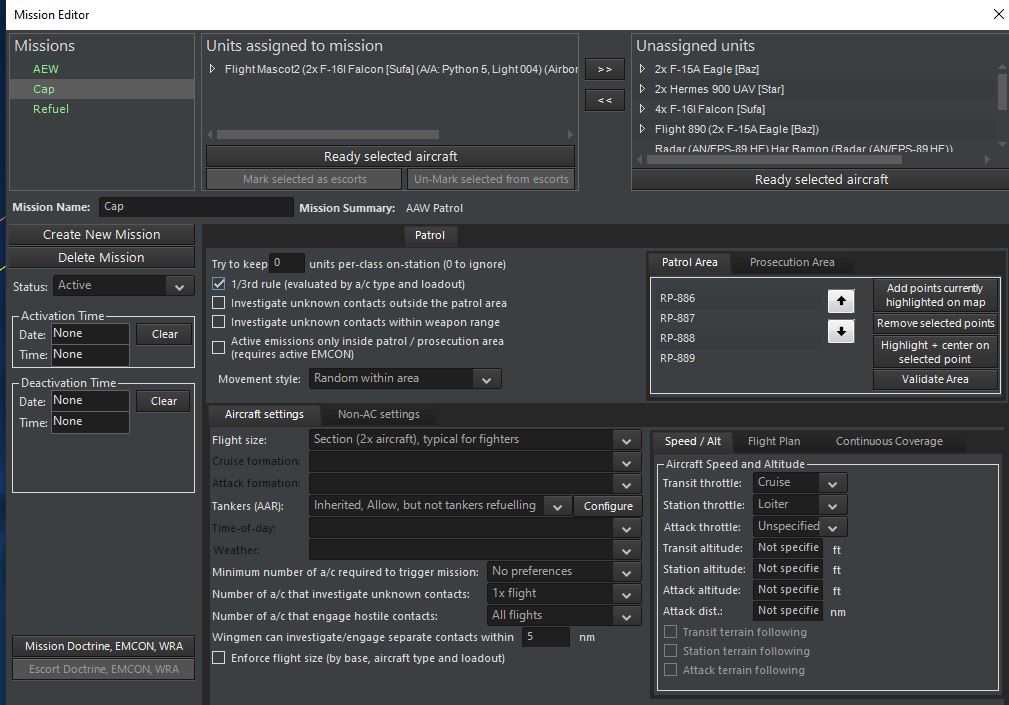Open Transit throttle dropdown
Viewport: 1009px width, 705px height.
point(800,482)
